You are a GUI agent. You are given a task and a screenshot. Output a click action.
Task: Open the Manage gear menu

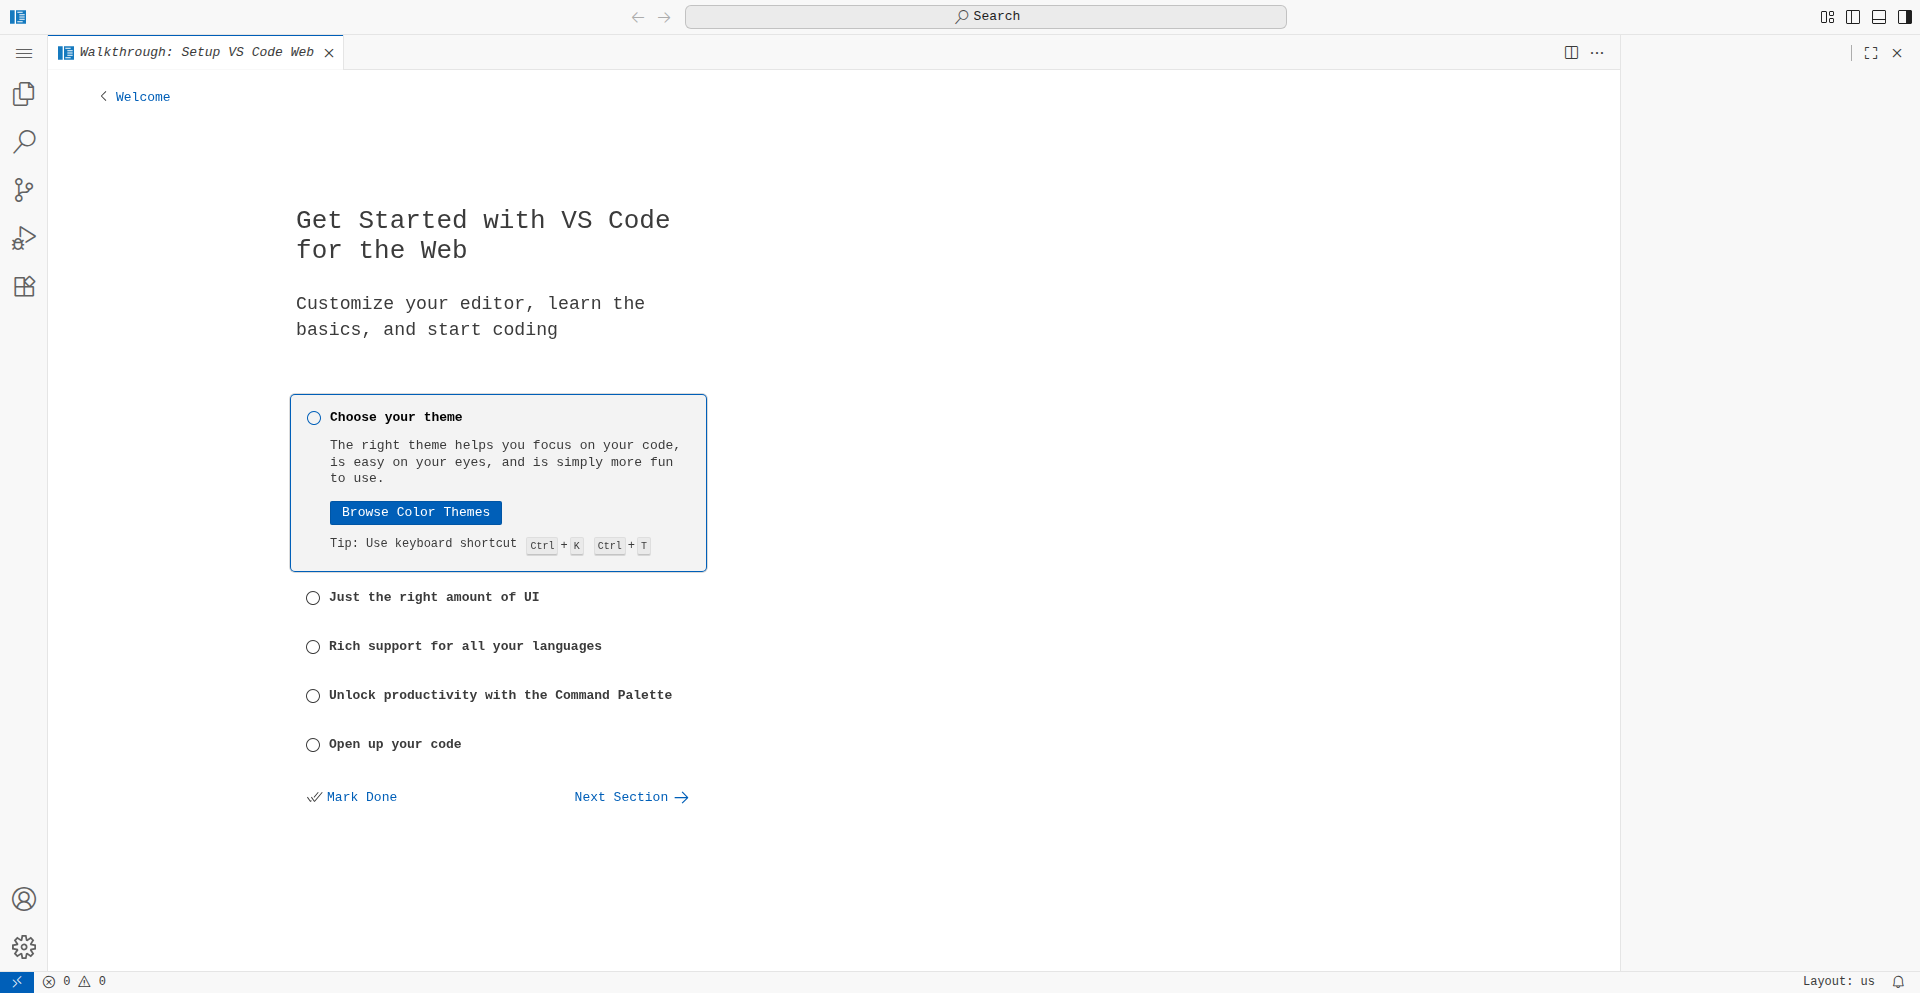[x=24, y=947]
